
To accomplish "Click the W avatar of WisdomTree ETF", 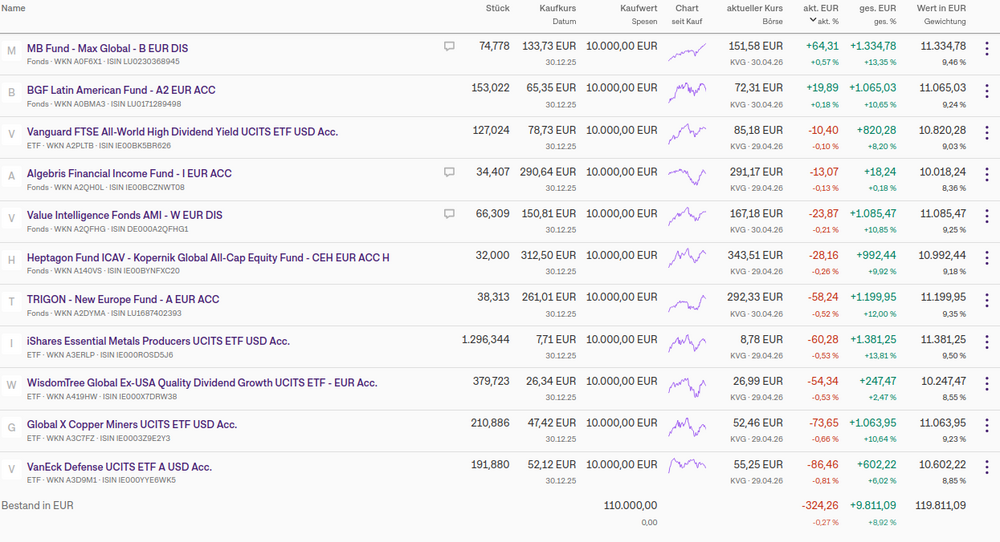I will point(11,386).
